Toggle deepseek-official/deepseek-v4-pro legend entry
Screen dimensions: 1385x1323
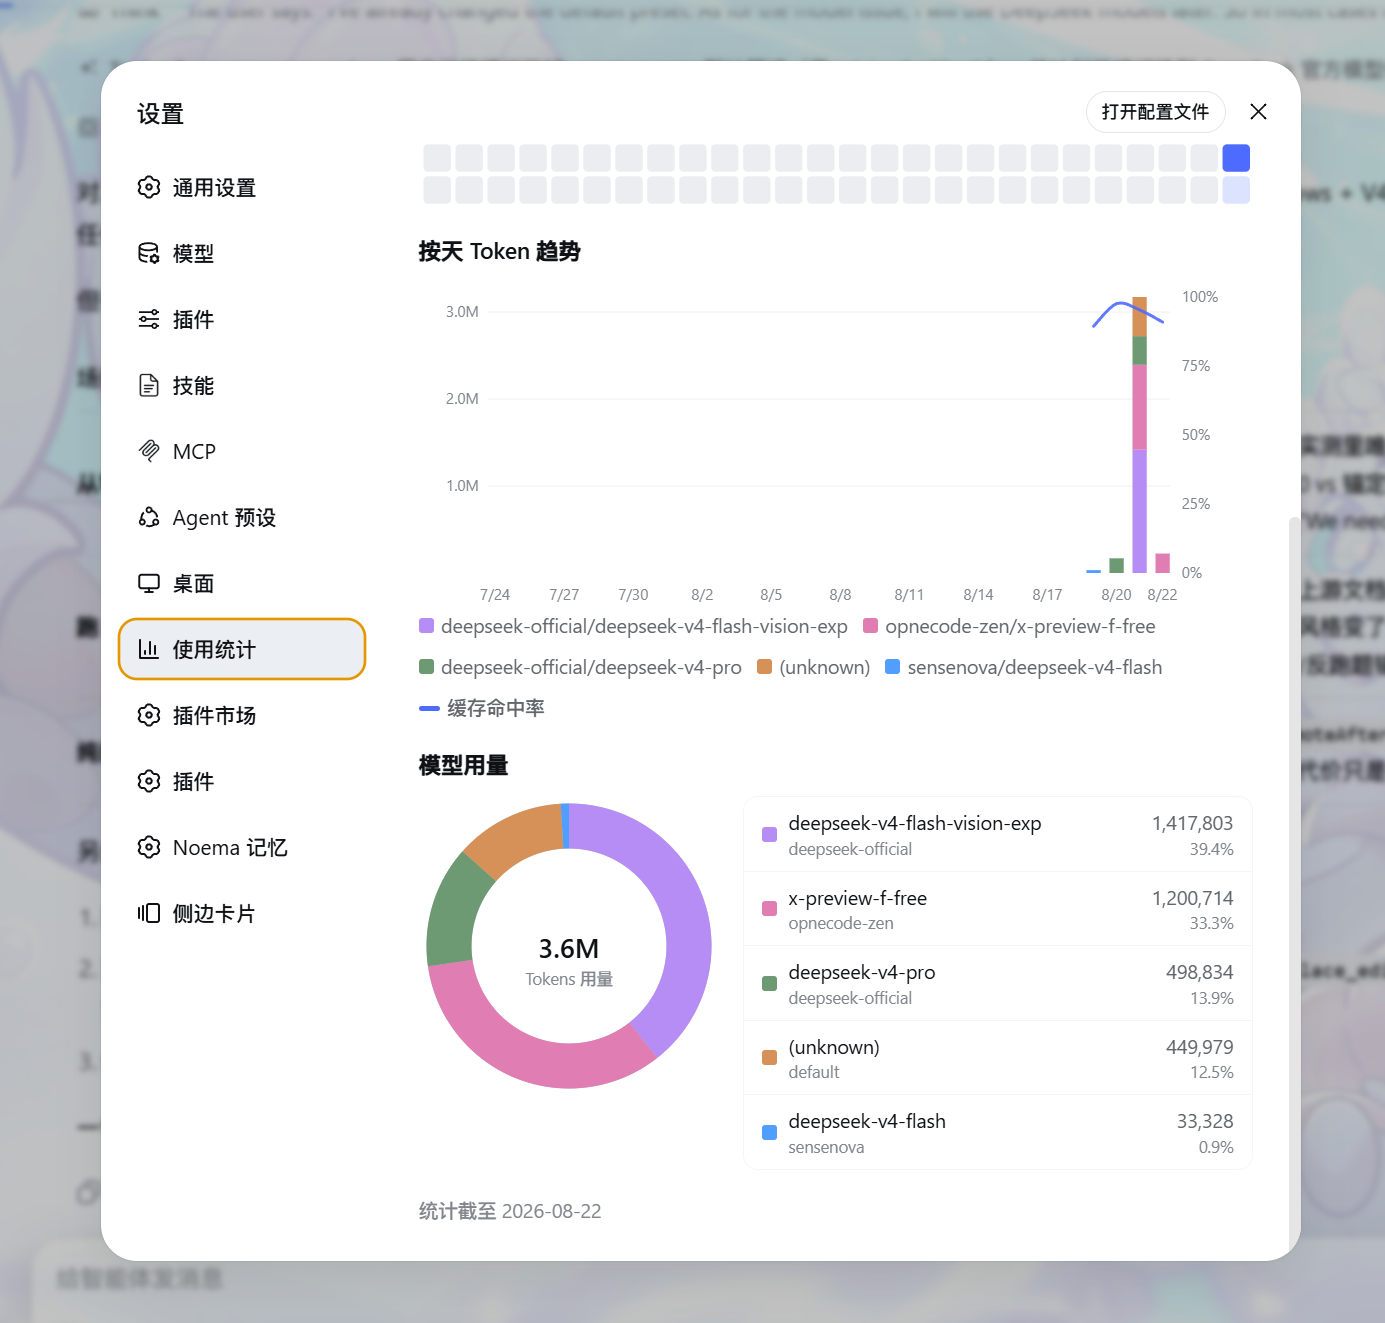pos(580,667)
